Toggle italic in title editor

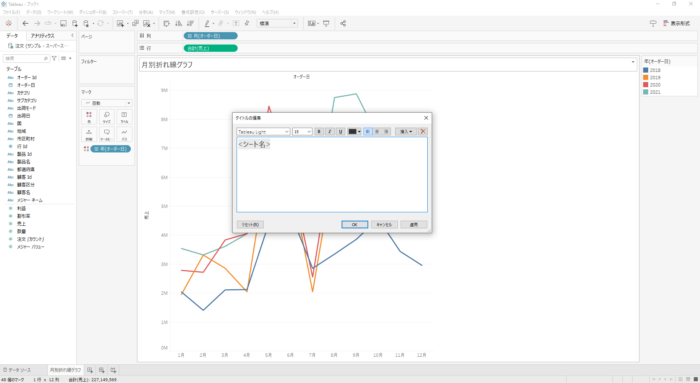[329, 132]
